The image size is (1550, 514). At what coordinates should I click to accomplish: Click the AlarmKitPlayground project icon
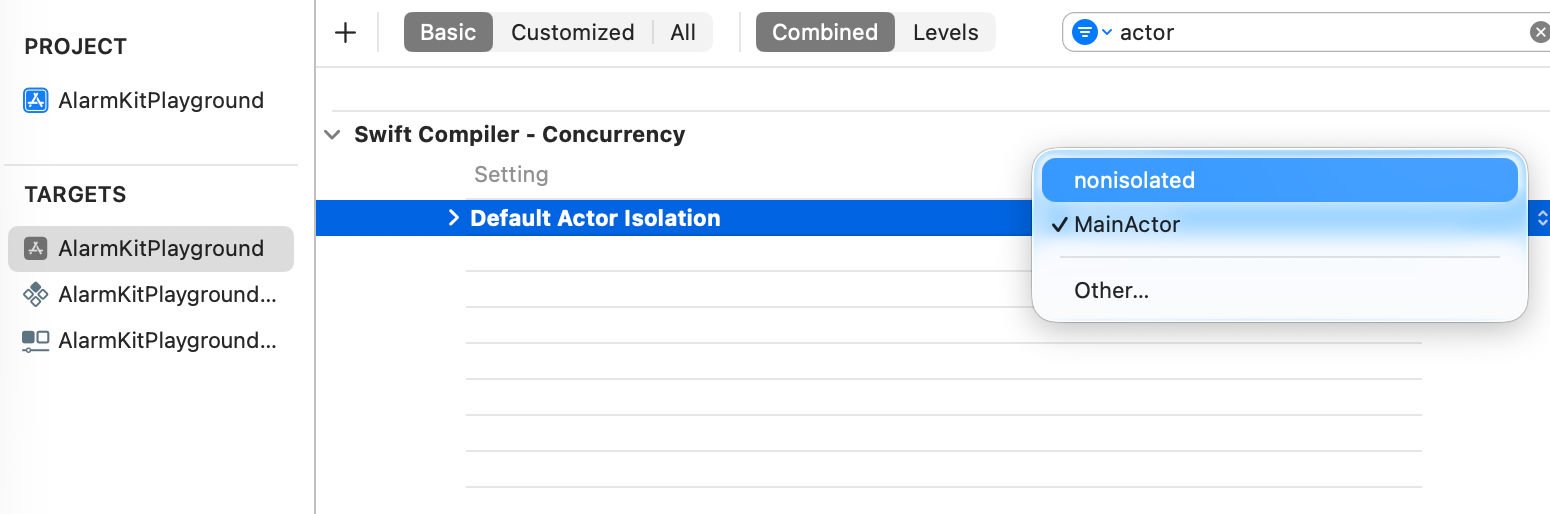pyautogui.click(x=36, y=100)
